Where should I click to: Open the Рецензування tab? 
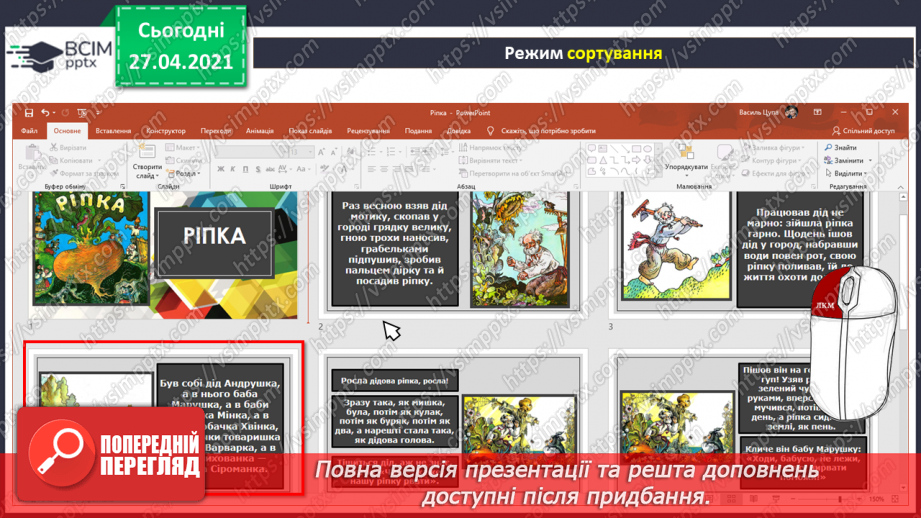point(368,131)
